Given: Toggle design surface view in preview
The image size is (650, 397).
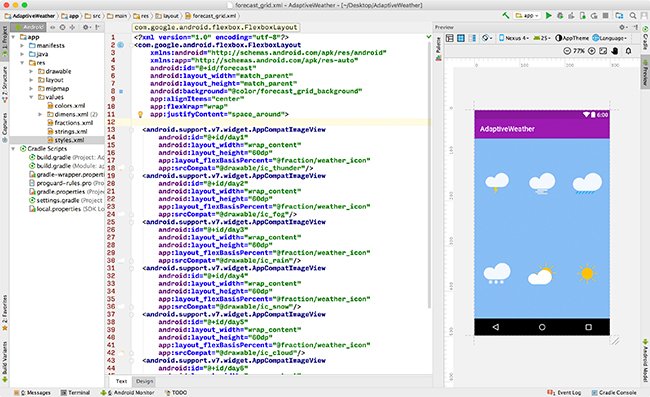Looking at the screenshot, I should [x=449, y=38].
